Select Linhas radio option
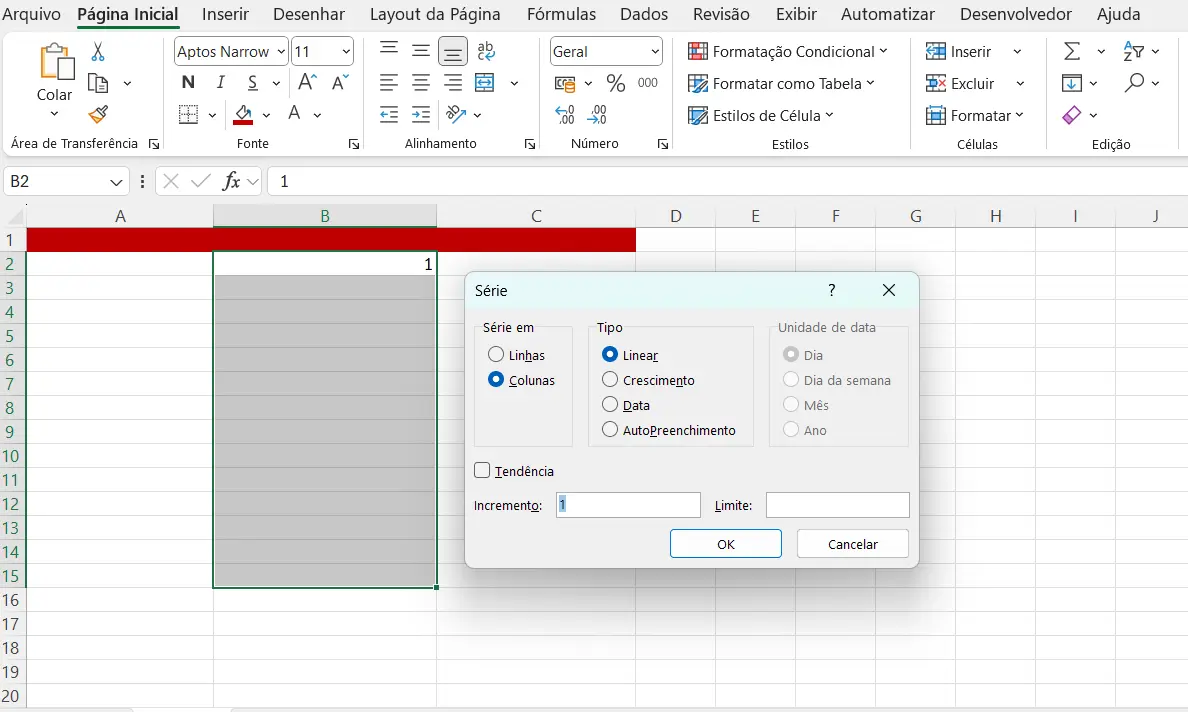The image size is (1188, 712). tap(496, 354)
